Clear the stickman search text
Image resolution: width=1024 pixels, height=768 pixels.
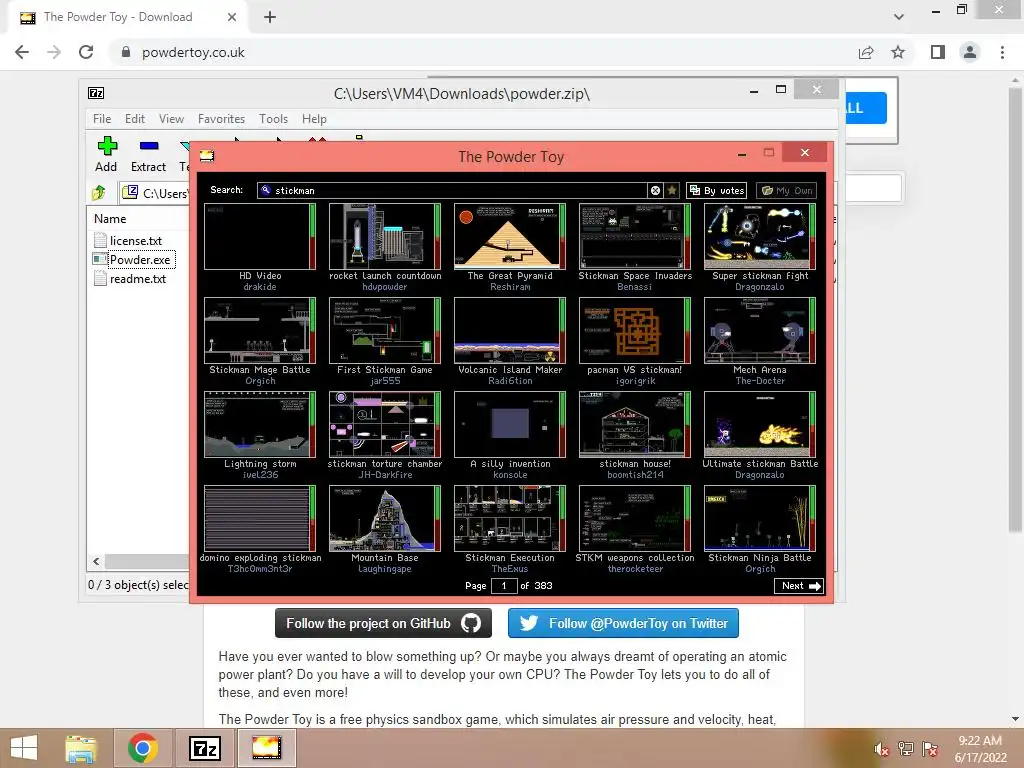655,190
